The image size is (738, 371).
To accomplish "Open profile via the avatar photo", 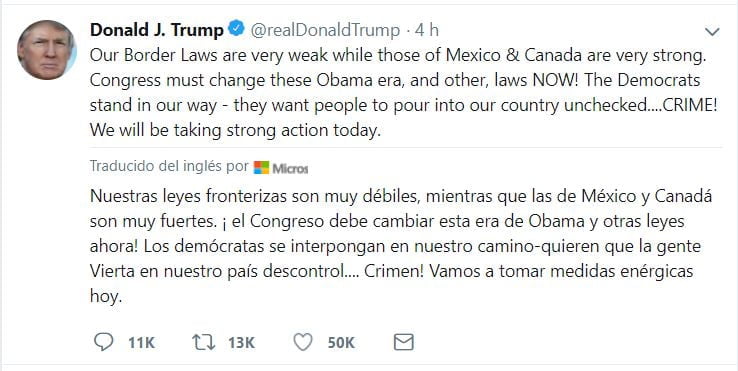I will pyautogui.click(x=47, y=49).
